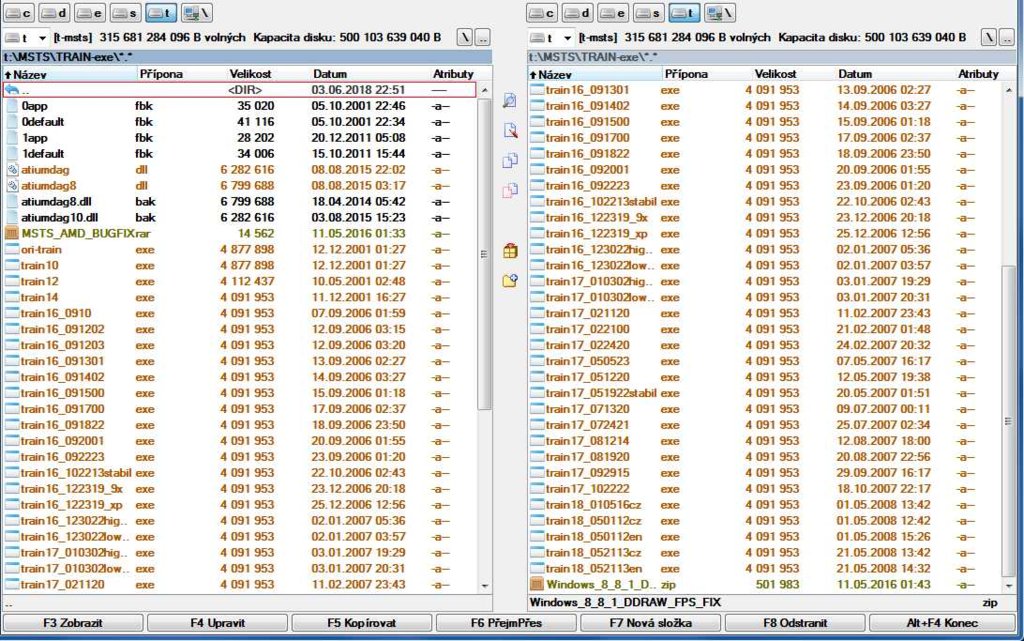Click the copy files icon in middle toolbar
Image resolution: width=1024 pixels, height=641 pixels.
[510, 160]
